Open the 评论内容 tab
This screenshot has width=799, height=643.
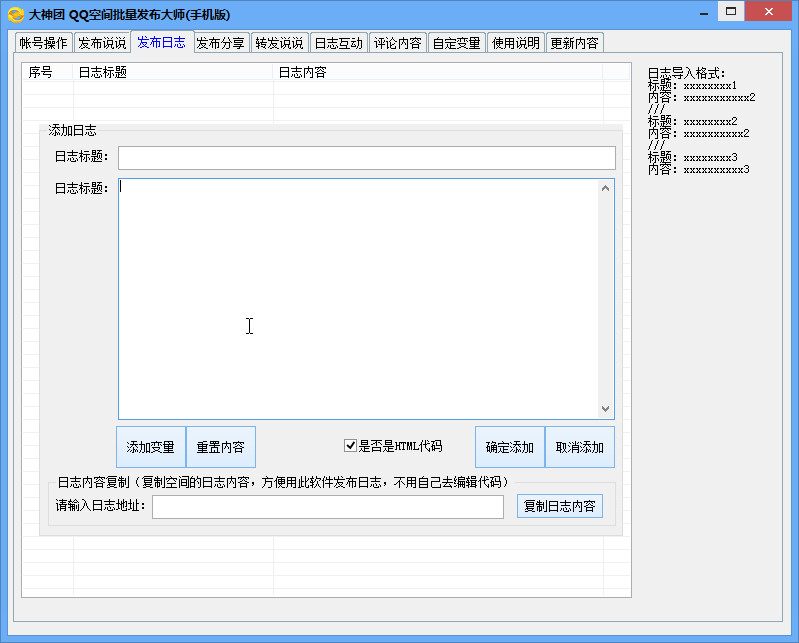397,43
